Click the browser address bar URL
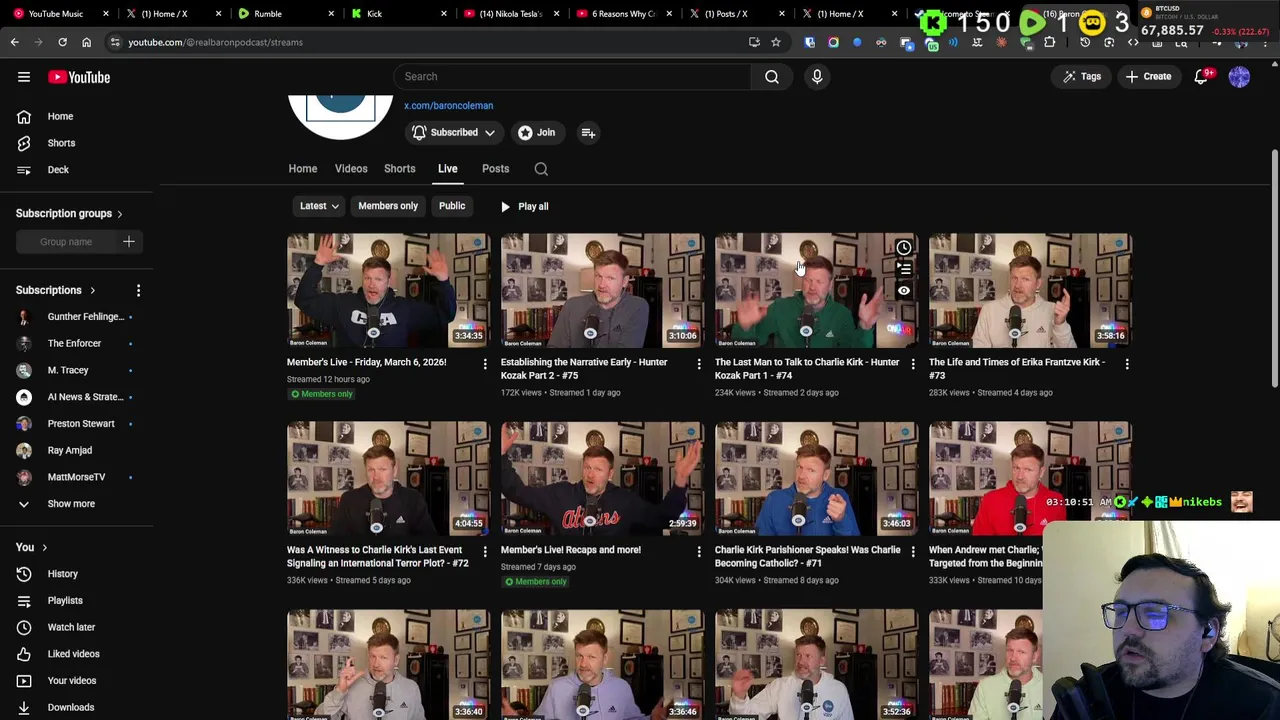The width and height of the screenshot is (1280, 720). point(215,42)
